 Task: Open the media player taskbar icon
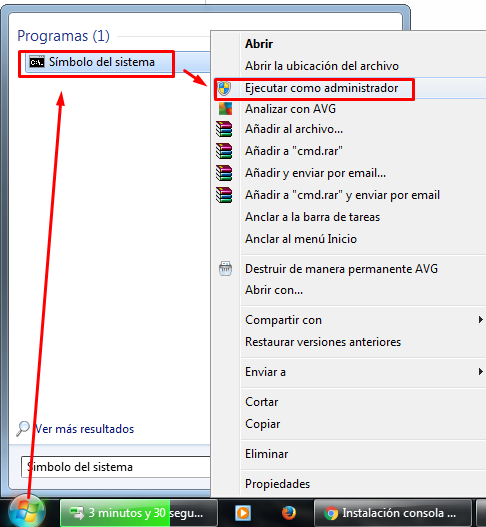(243, 513)
